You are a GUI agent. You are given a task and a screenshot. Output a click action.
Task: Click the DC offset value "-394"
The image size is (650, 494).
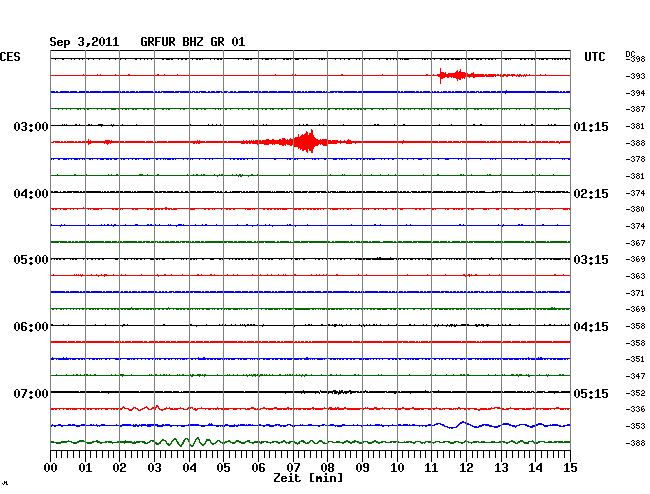(x=635, y=93)
